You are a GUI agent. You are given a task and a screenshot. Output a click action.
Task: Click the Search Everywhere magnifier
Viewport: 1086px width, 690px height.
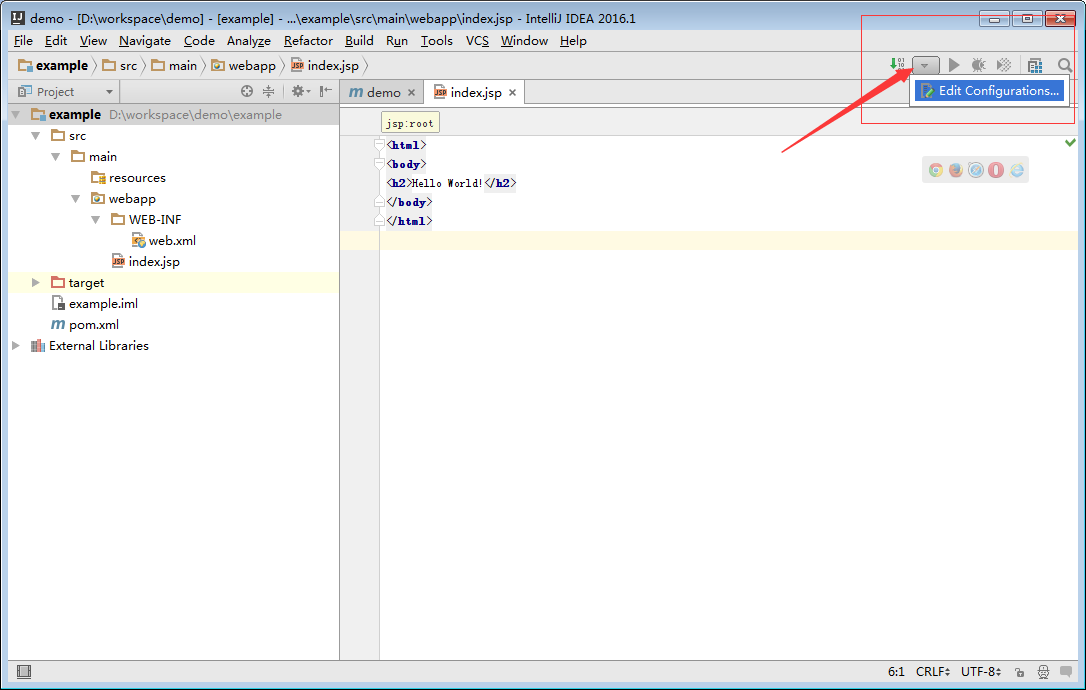click(x=1065, y=65)
